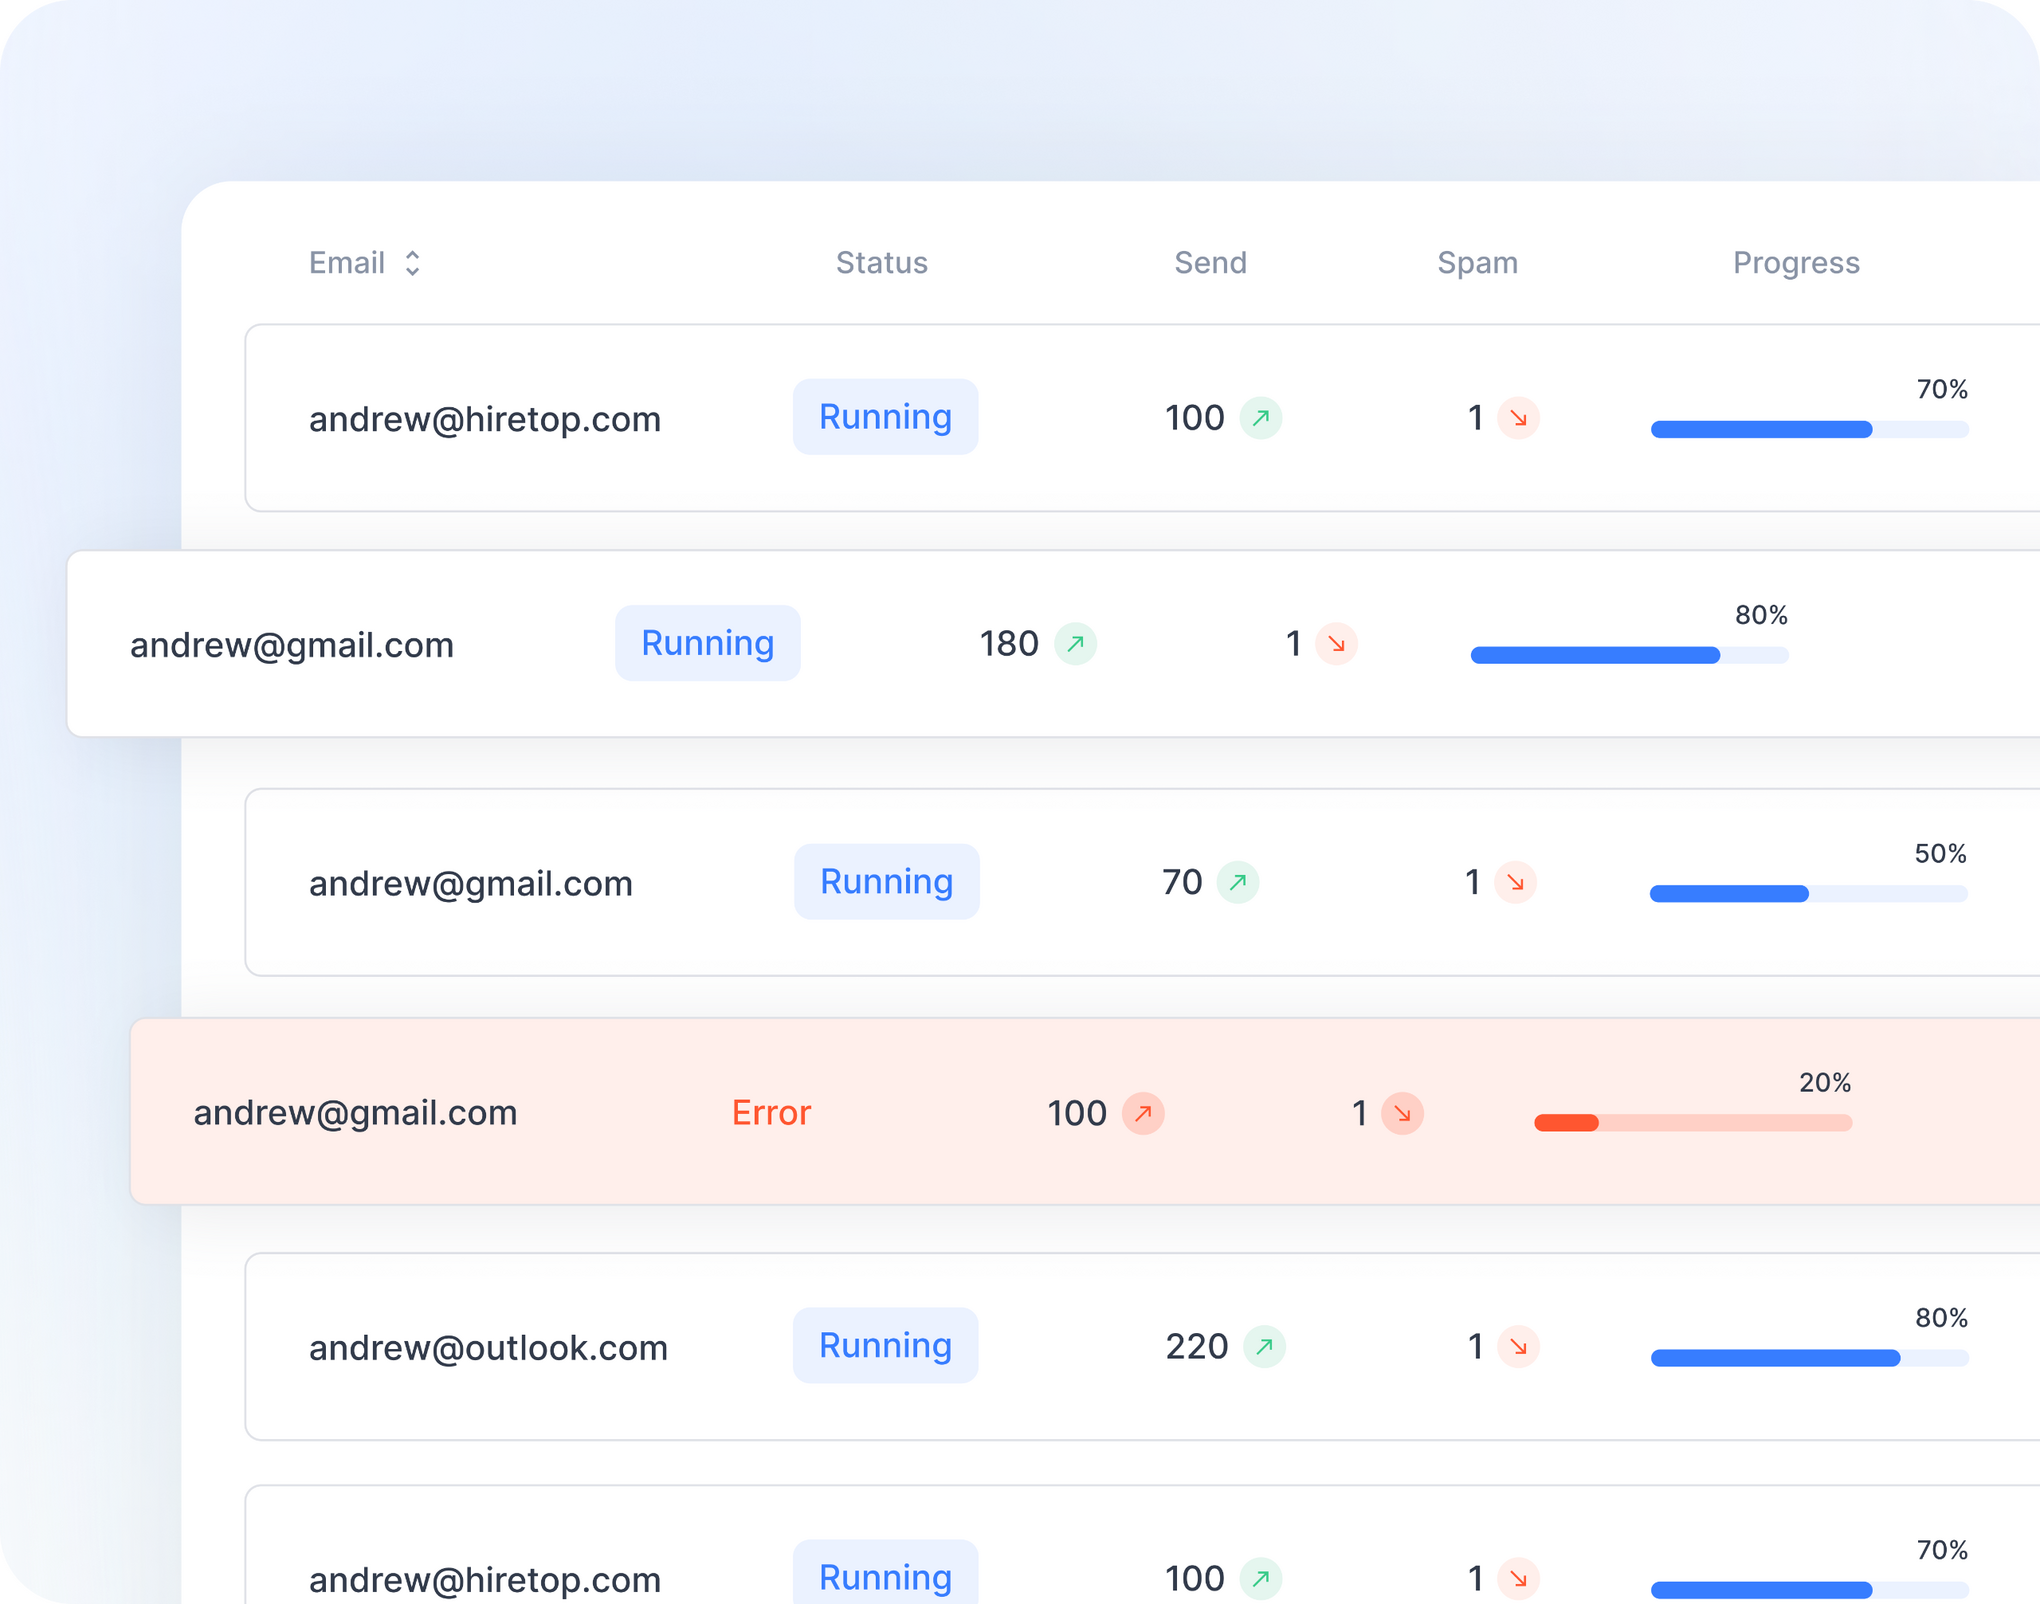Select andrew@gmail.com in the Error row
The width and height of the screenshot is (2040, 1604).
[355, 1113]
